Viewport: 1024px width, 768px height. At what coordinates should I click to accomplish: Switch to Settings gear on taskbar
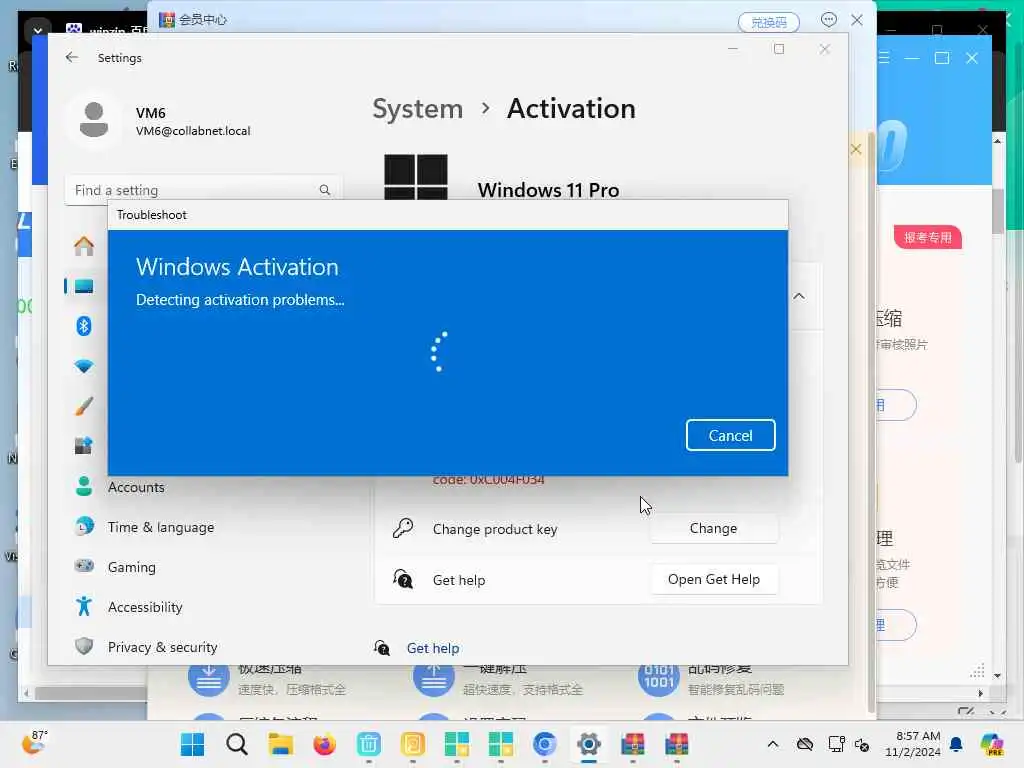pyautogui.click(x=588, y=744)
